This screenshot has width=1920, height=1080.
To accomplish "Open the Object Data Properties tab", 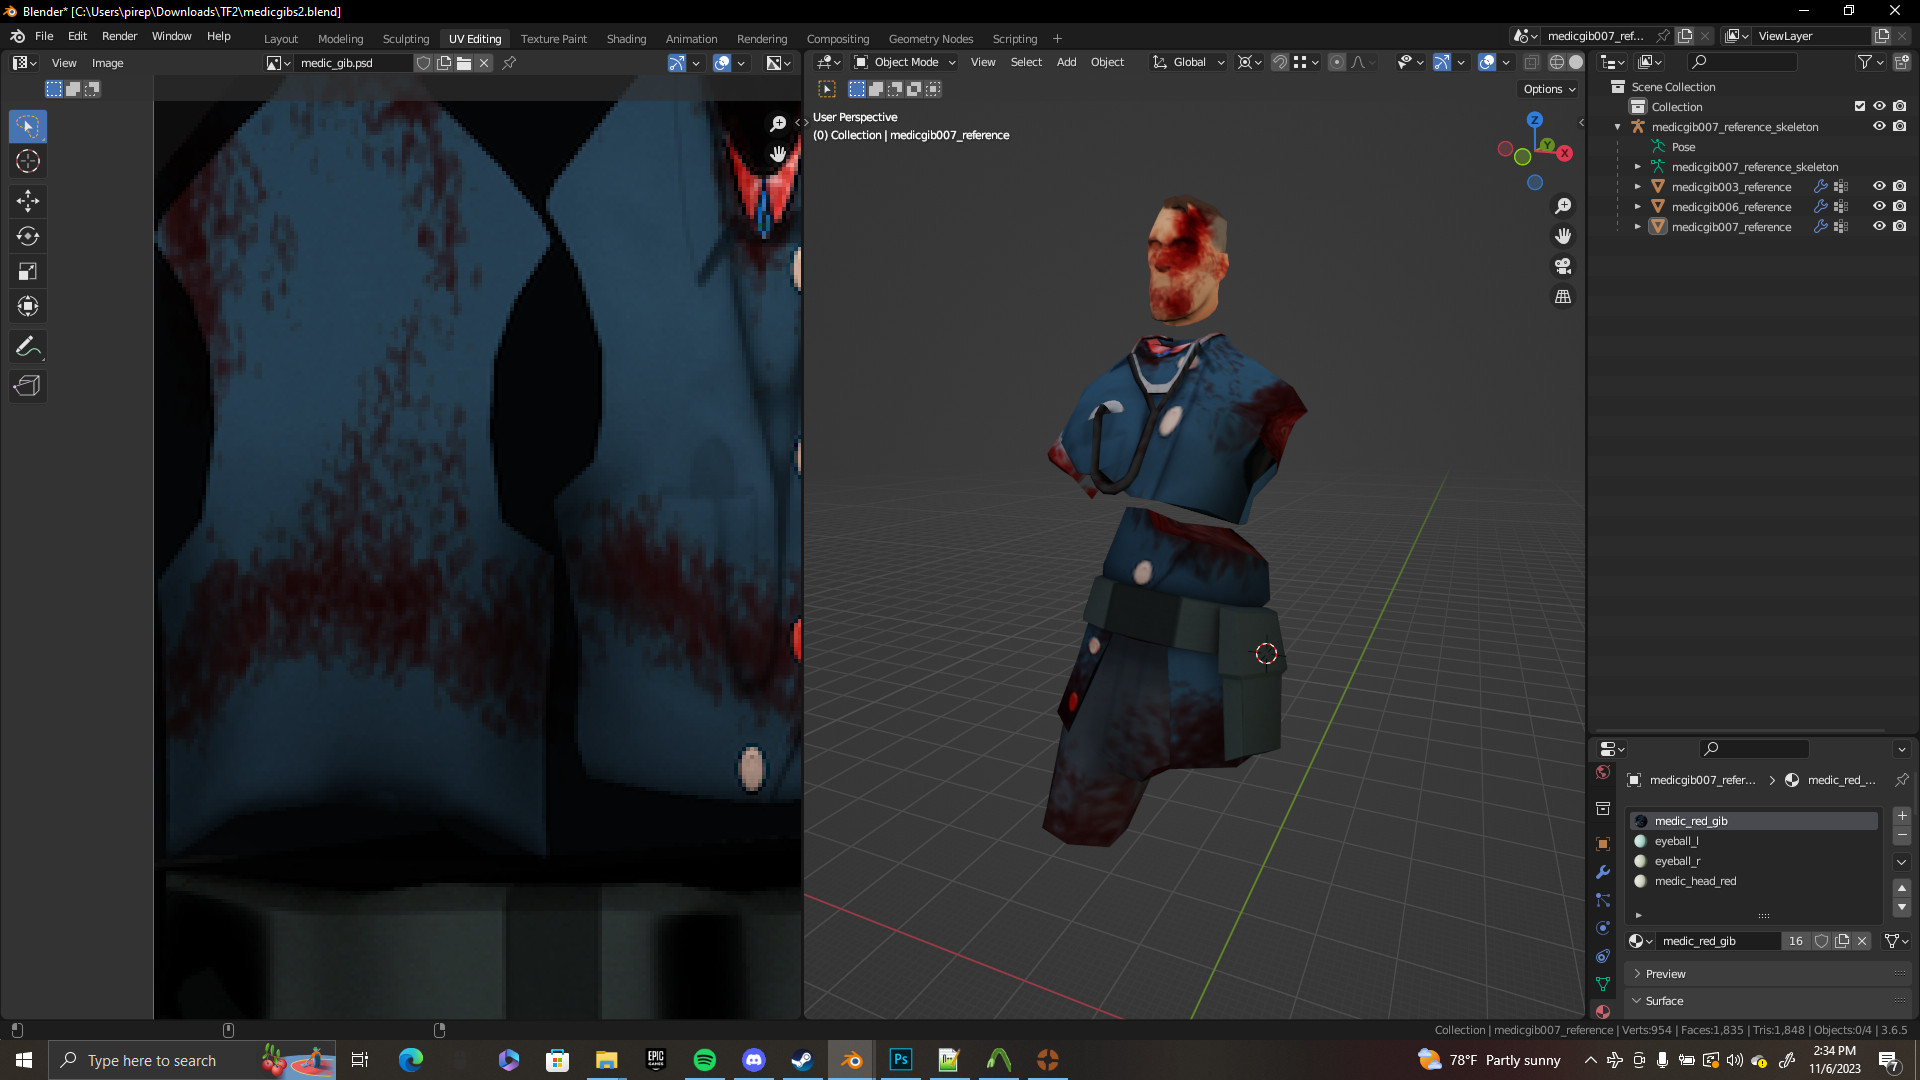I will pos(1602,984).
